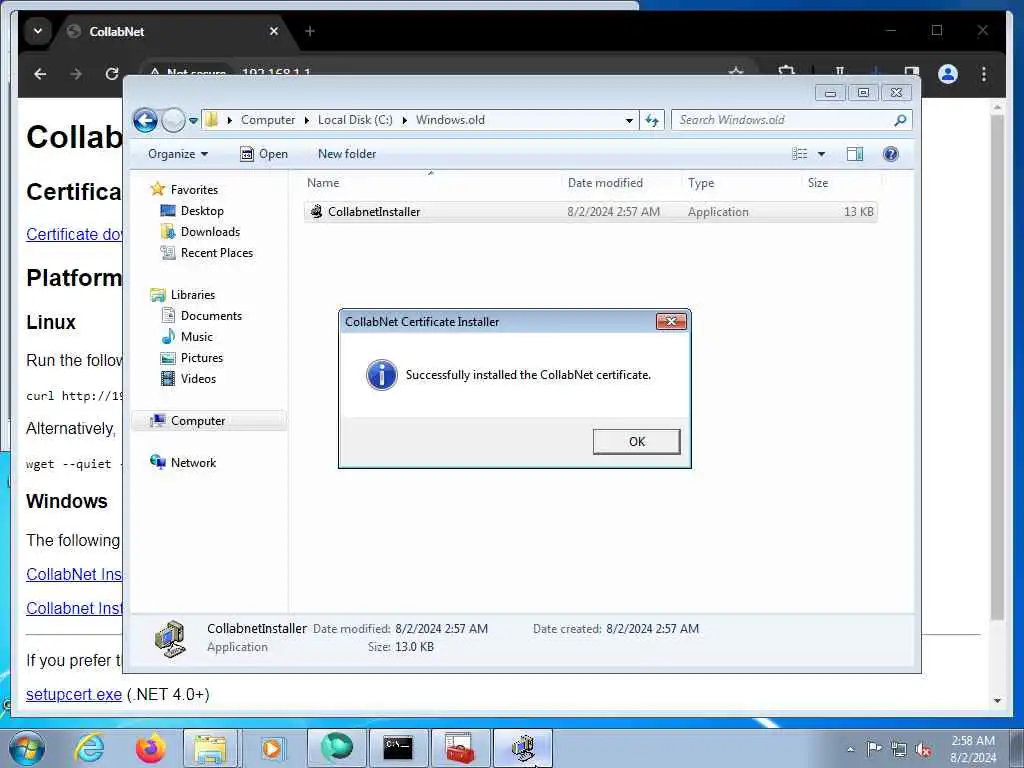The height and width of the screenshot is (768, 1024).
Task: Select Network in the navigation pane
Action: pos(193,463)
